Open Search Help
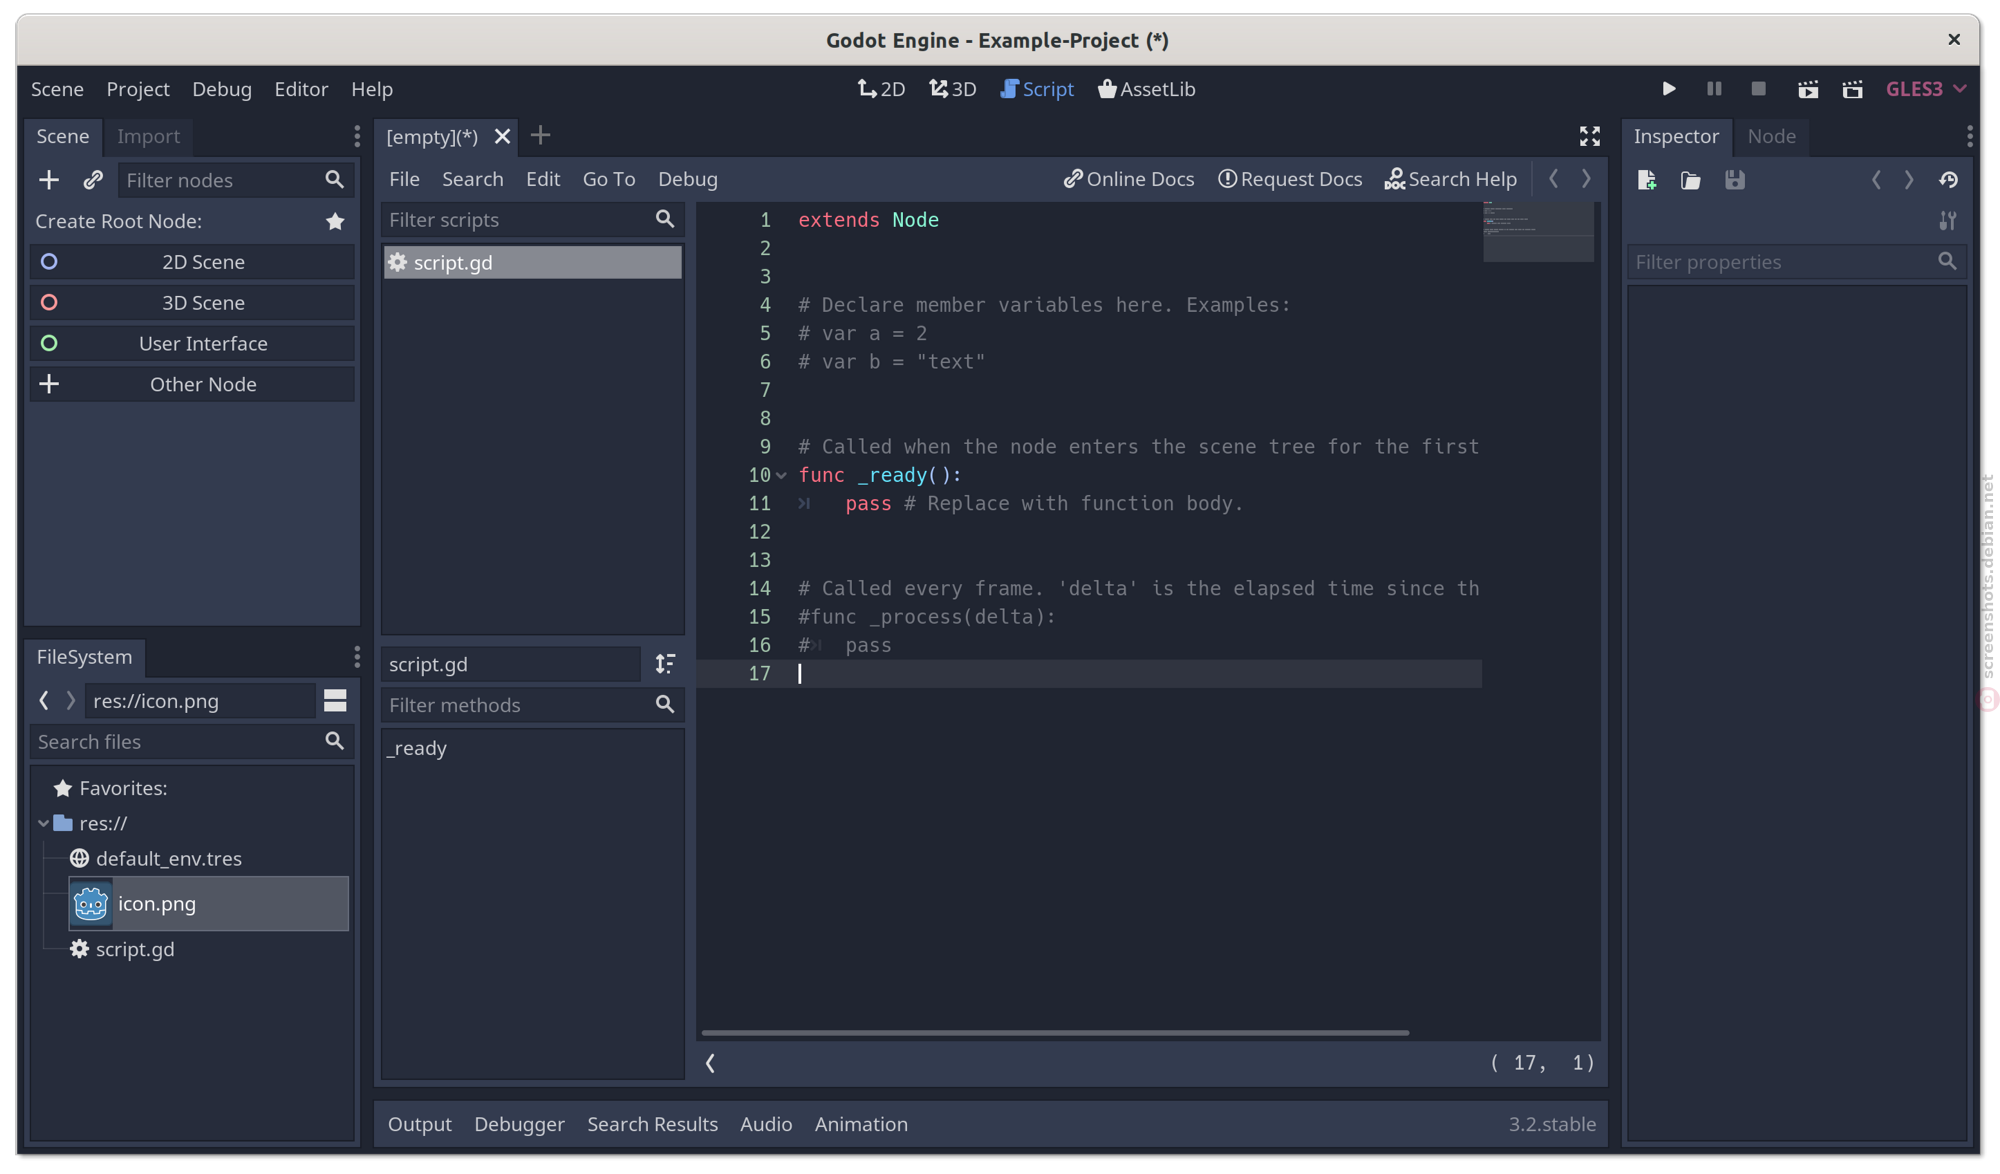 (1451, 179)
